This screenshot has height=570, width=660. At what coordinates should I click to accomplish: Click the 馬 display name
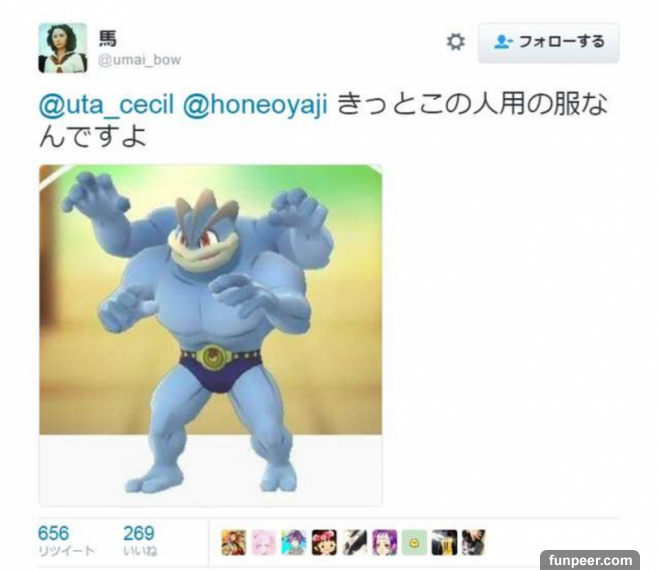(108, 38)
